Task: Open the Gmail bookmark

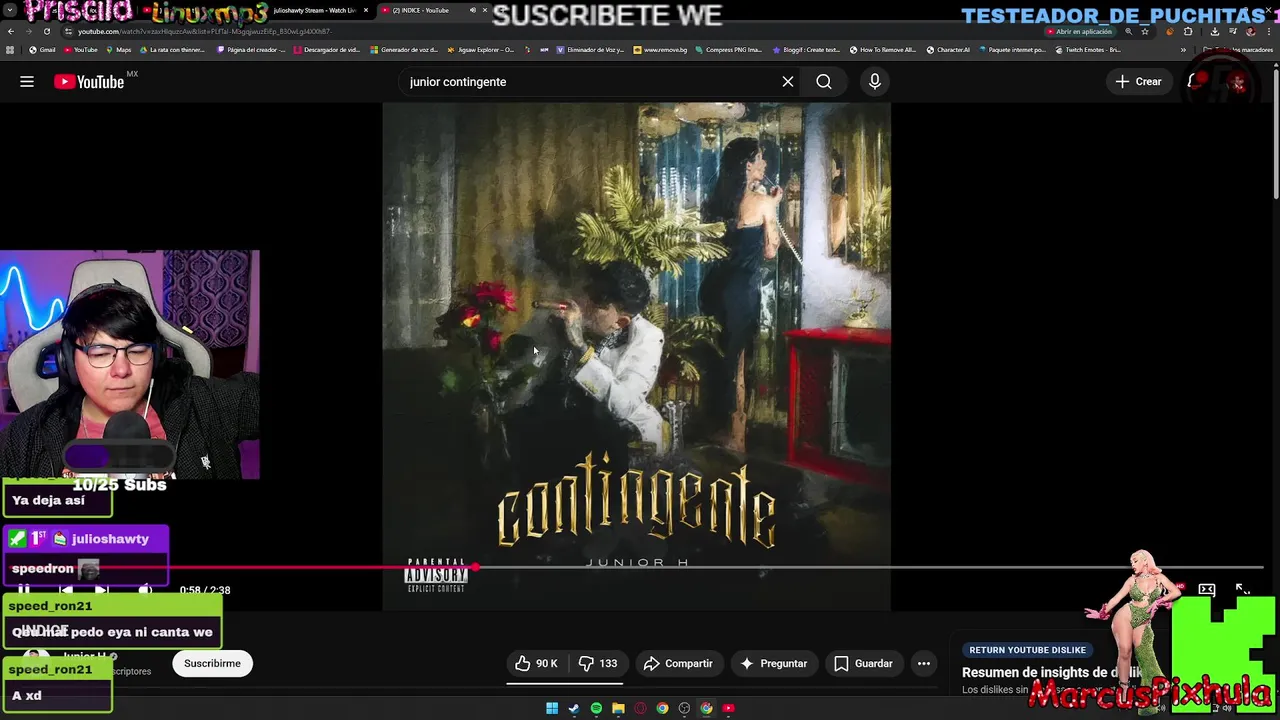Action: (x=42, y=50)
